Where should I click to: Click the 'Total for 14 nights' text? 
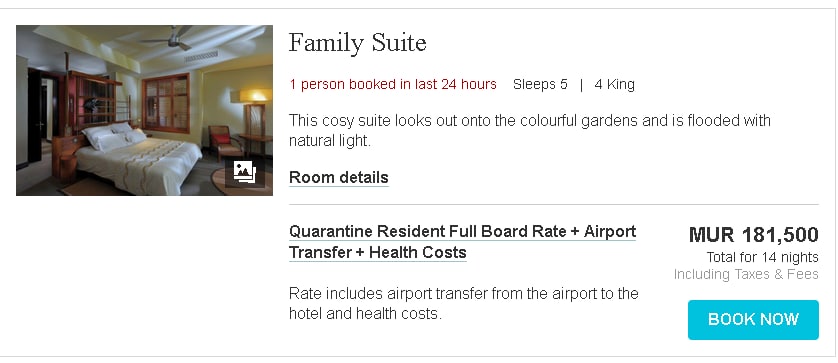(x=762, y=257)
